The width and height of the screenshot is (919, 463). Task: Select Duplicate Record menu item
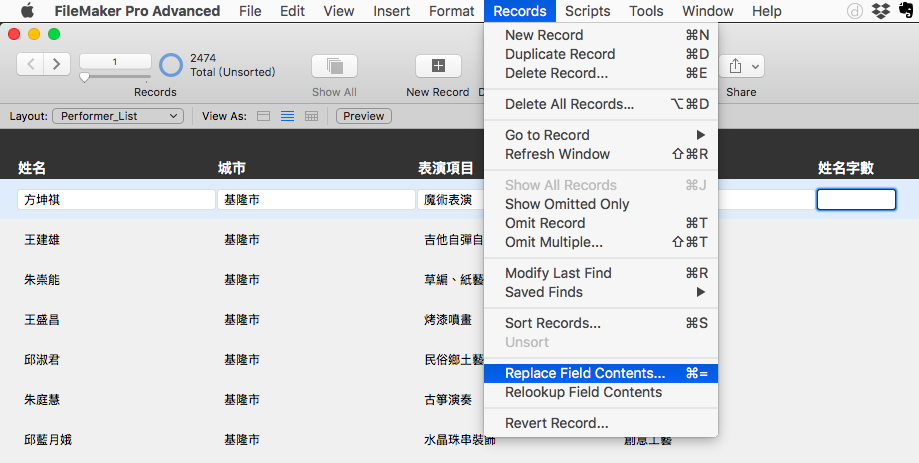[x=601, y=54]
